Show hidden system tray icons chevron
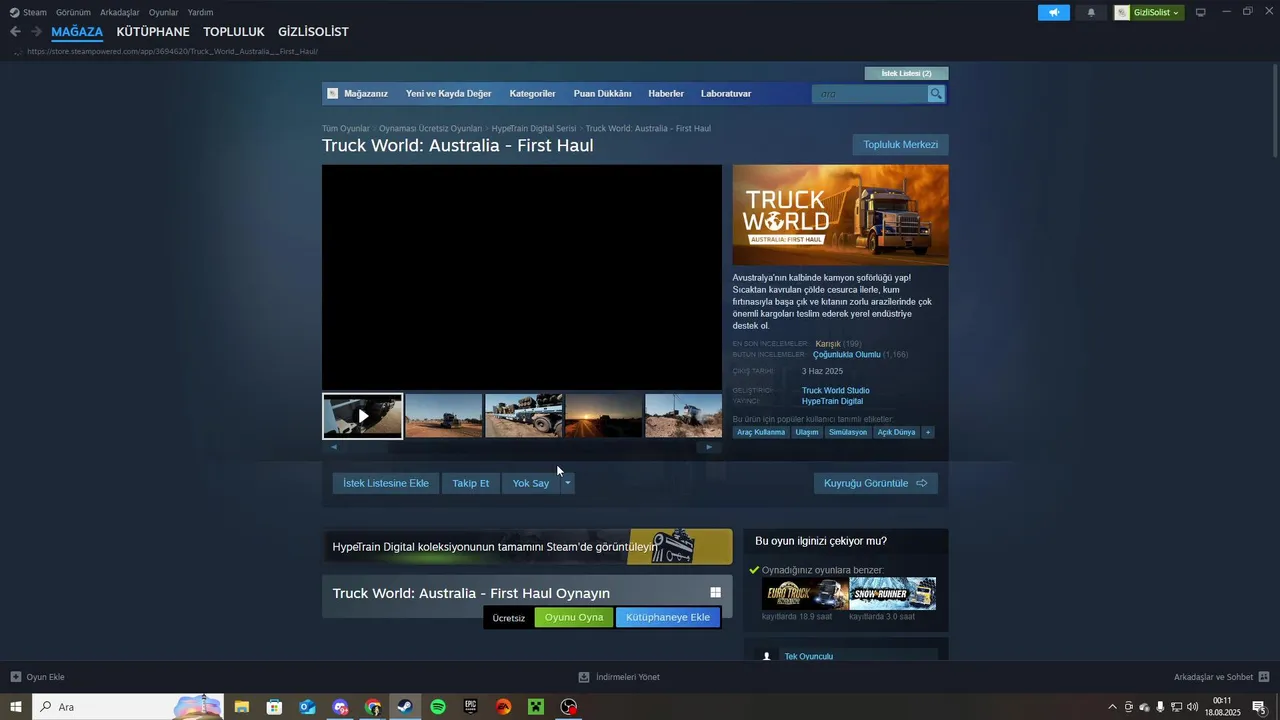This screenshot has width=1280, height=720. click(1112, 707)
